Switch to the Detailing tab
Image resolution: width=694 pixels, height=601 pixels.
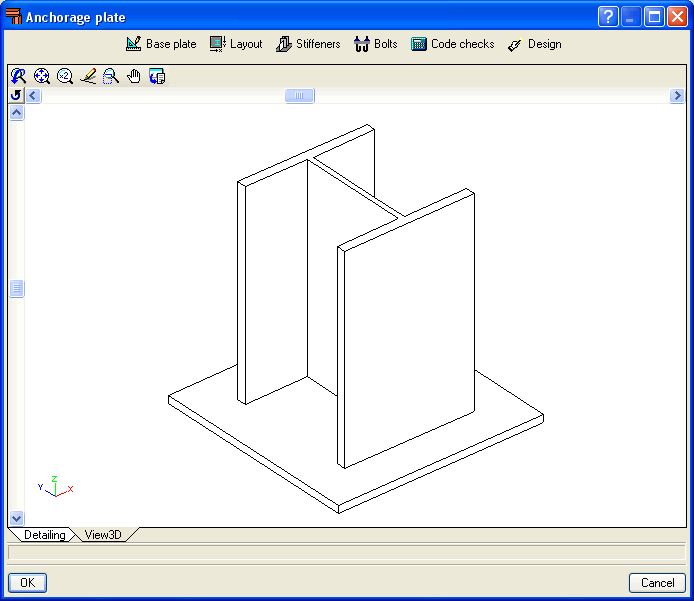click(44, 535)
